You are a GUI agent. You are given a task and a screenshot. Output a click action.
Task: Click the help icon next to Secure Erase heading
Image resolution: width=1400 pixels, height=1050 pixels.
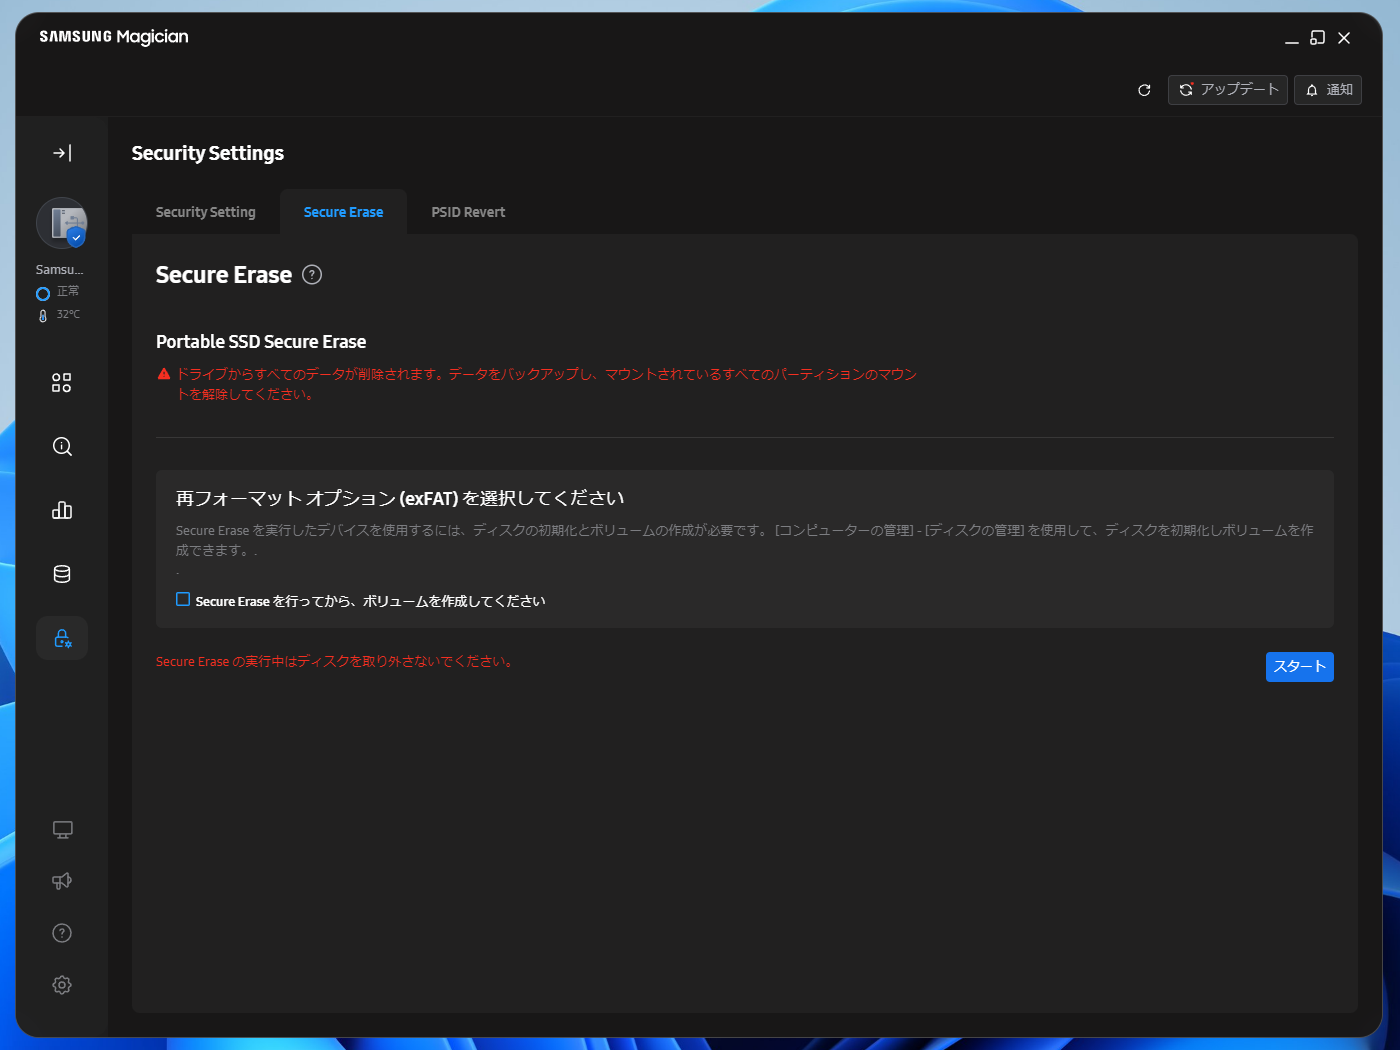312,275
